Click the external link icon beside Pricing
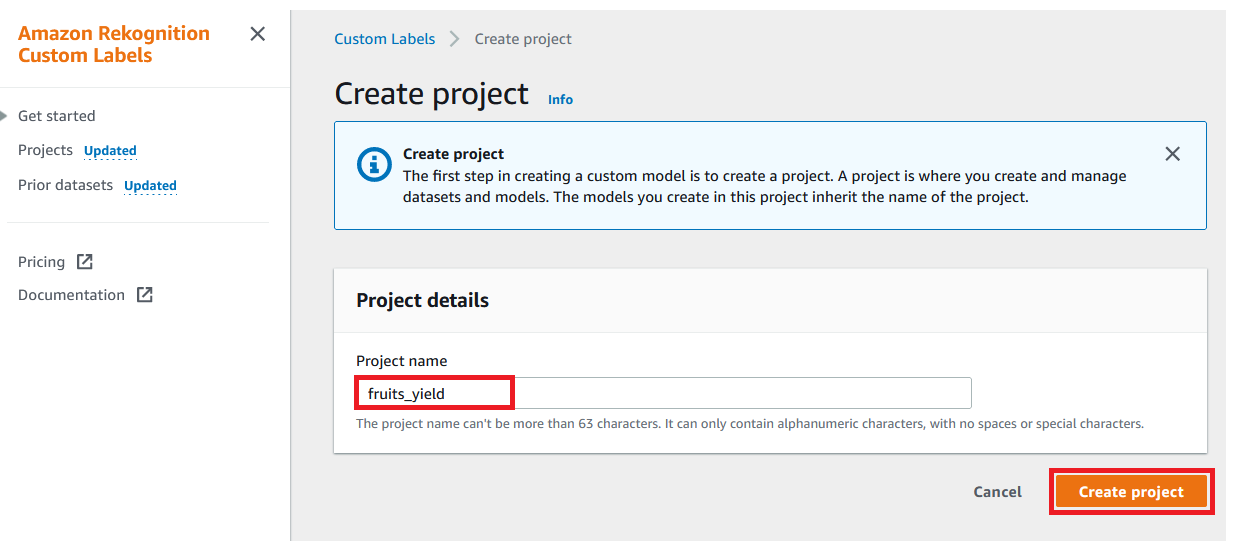This screenshot has height=546, width=1236. pyautogui.click(x=85, y=261)
